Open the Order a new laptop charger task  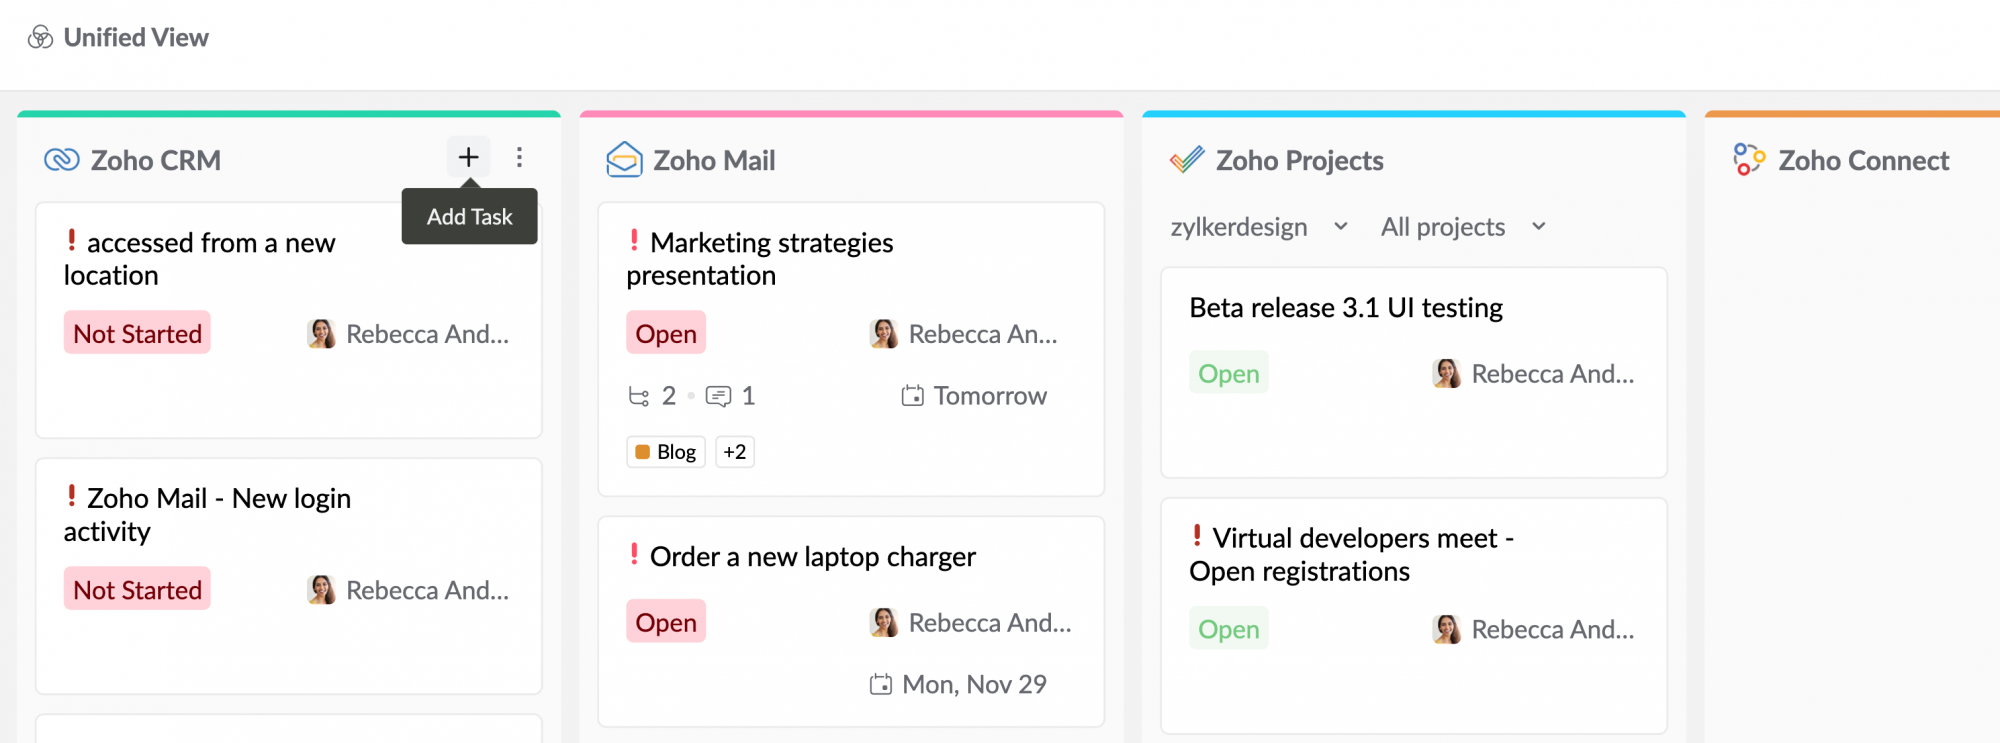[812, 557]
